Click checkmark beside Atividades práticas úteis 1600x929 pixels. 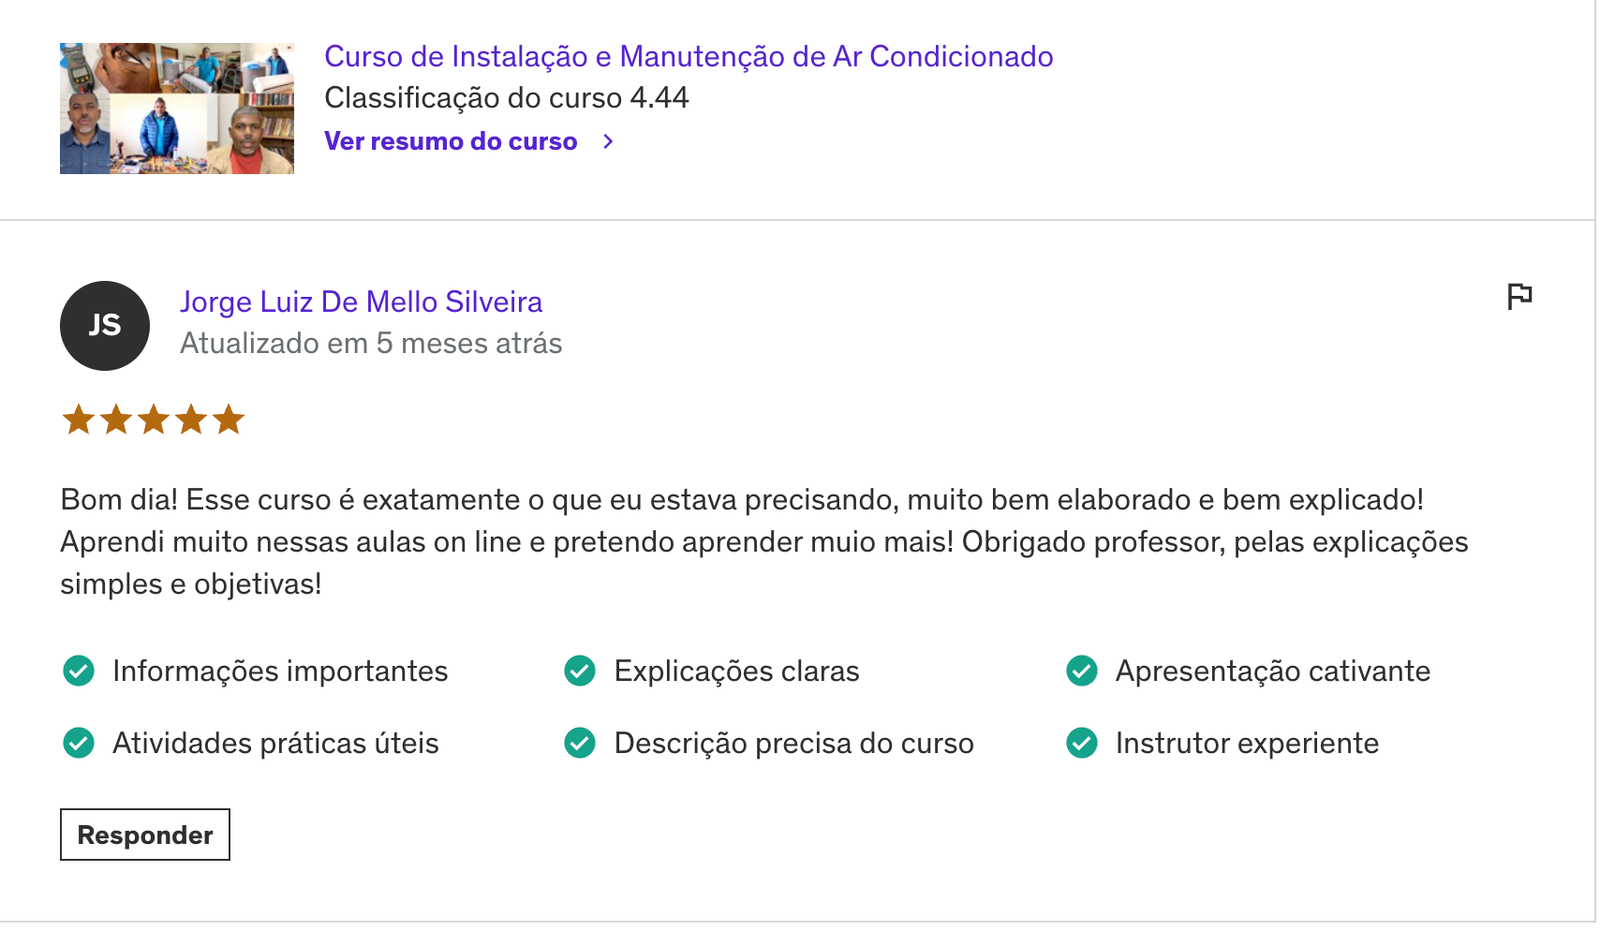(x=79, y=743)
